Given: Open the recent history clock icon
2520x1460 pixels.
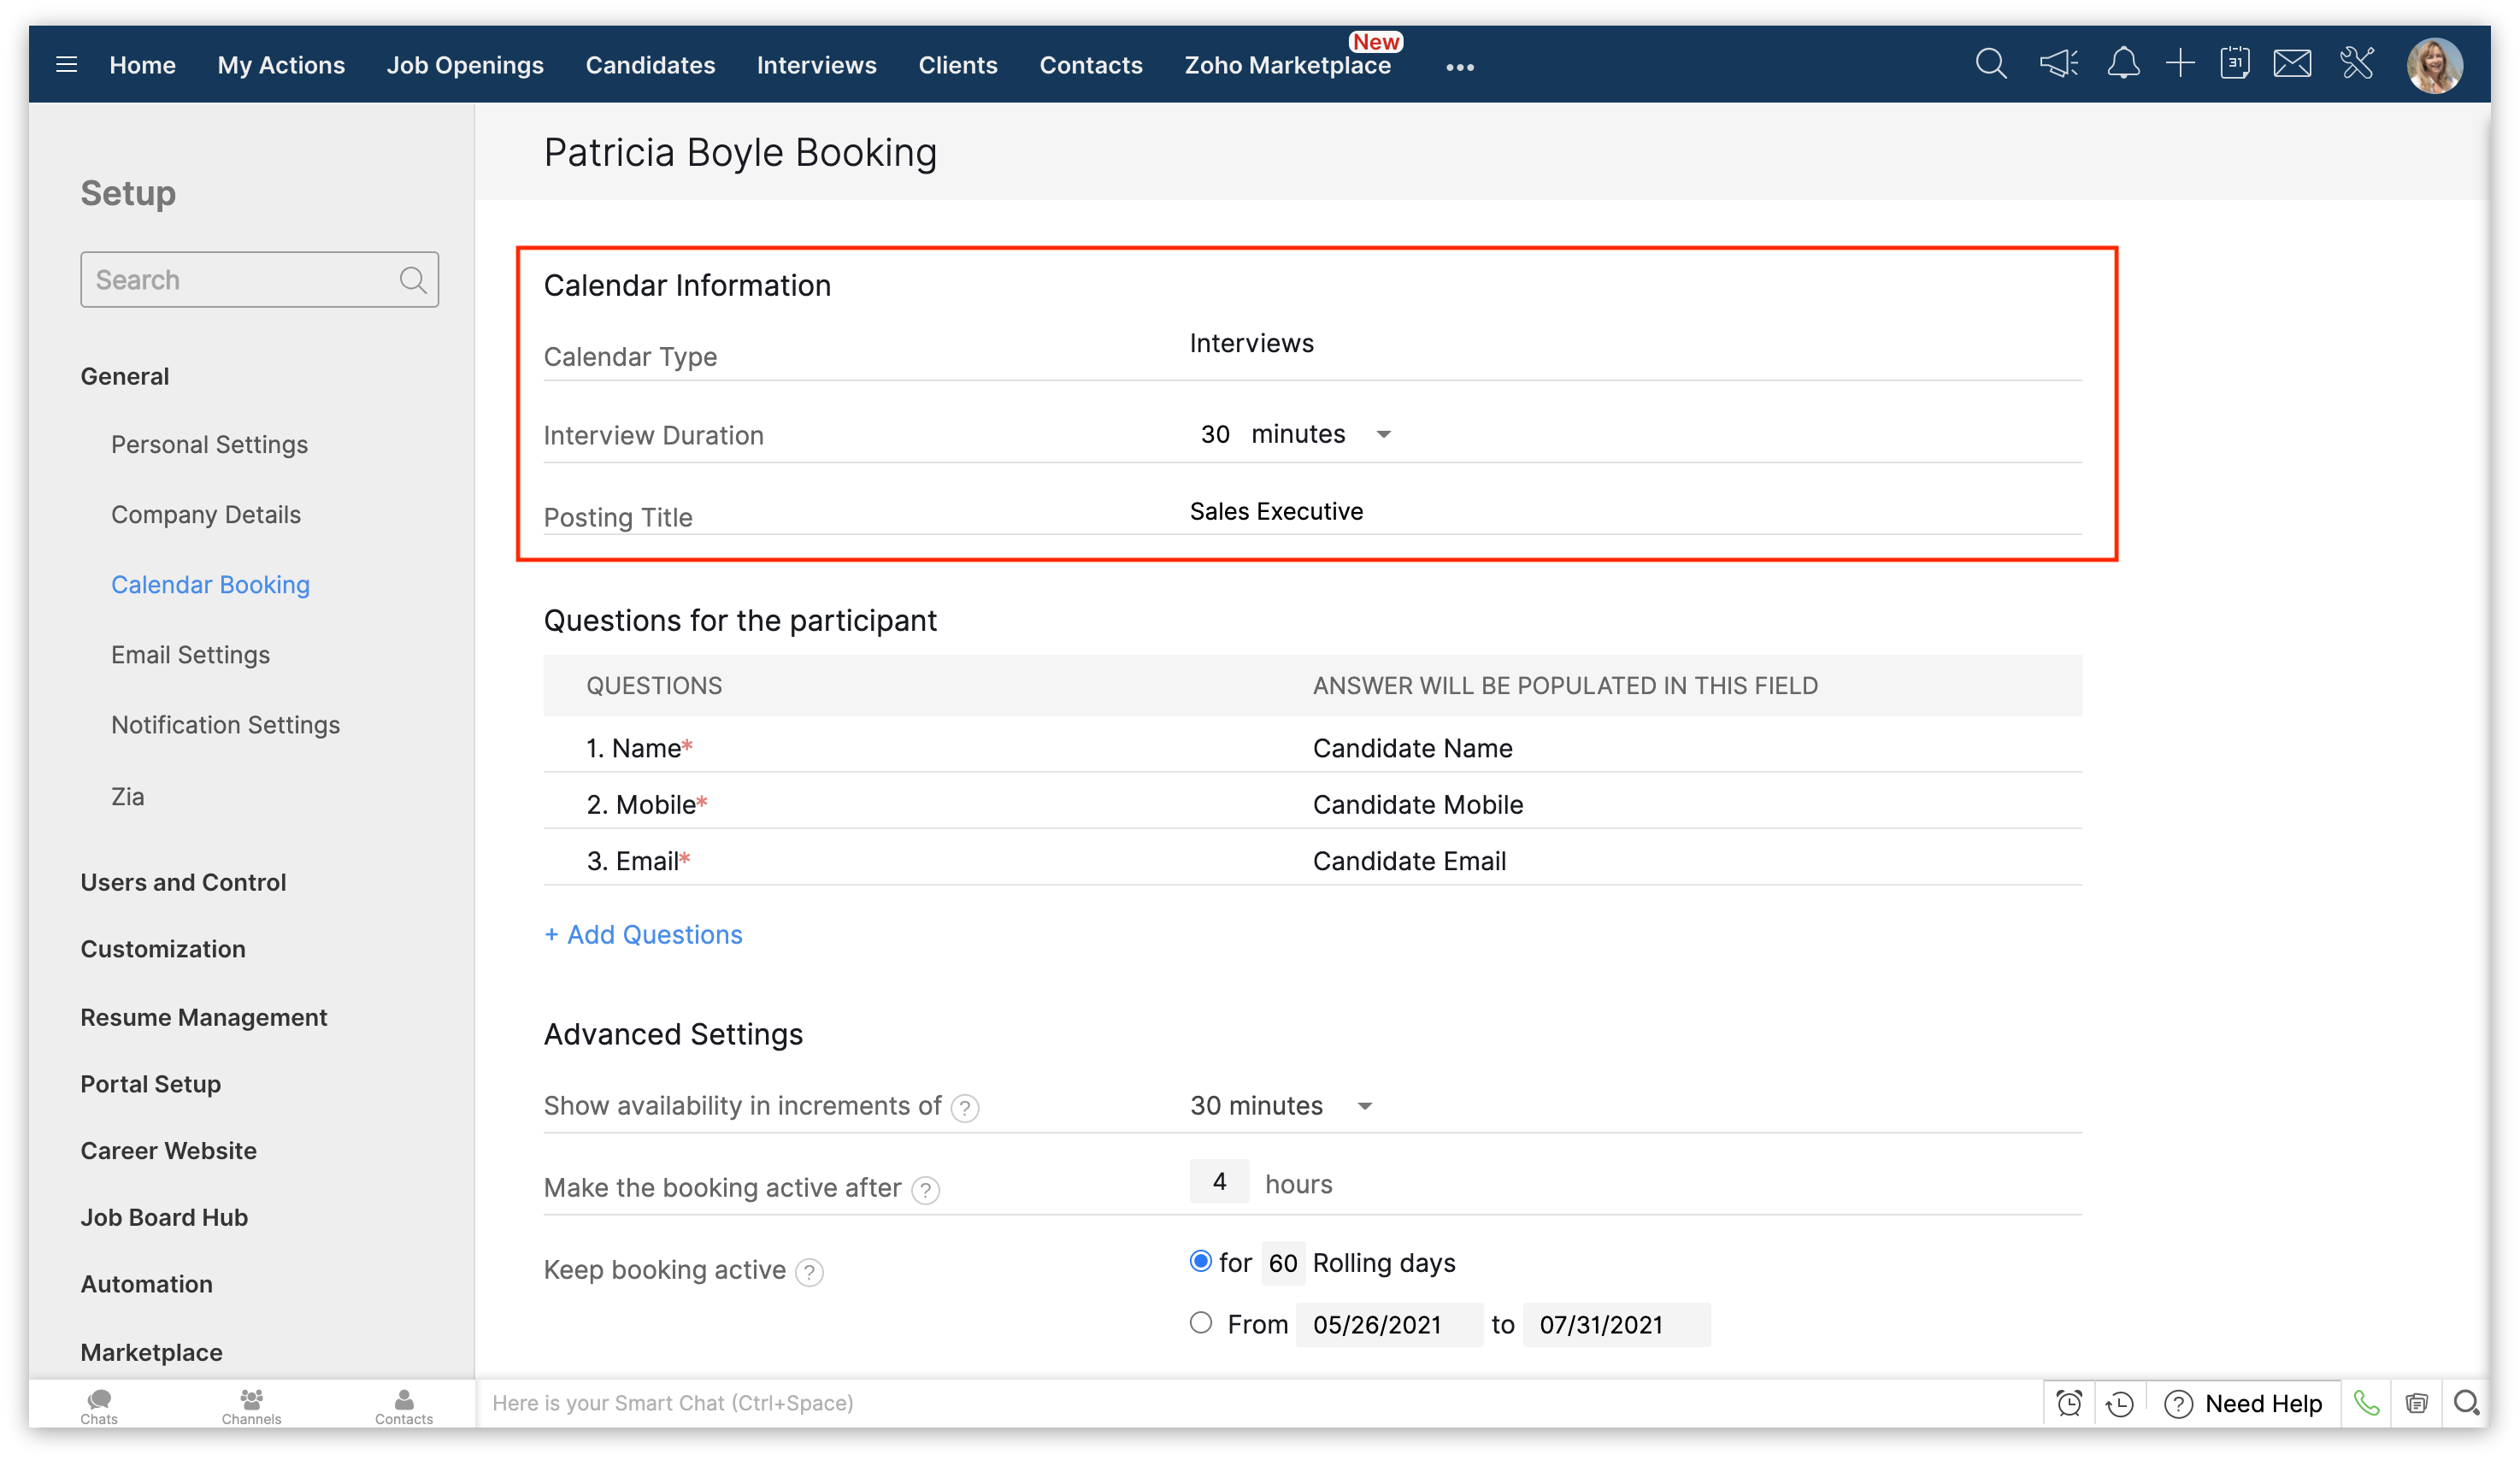Looking at the screenshot, I should coord(2119,1403).
